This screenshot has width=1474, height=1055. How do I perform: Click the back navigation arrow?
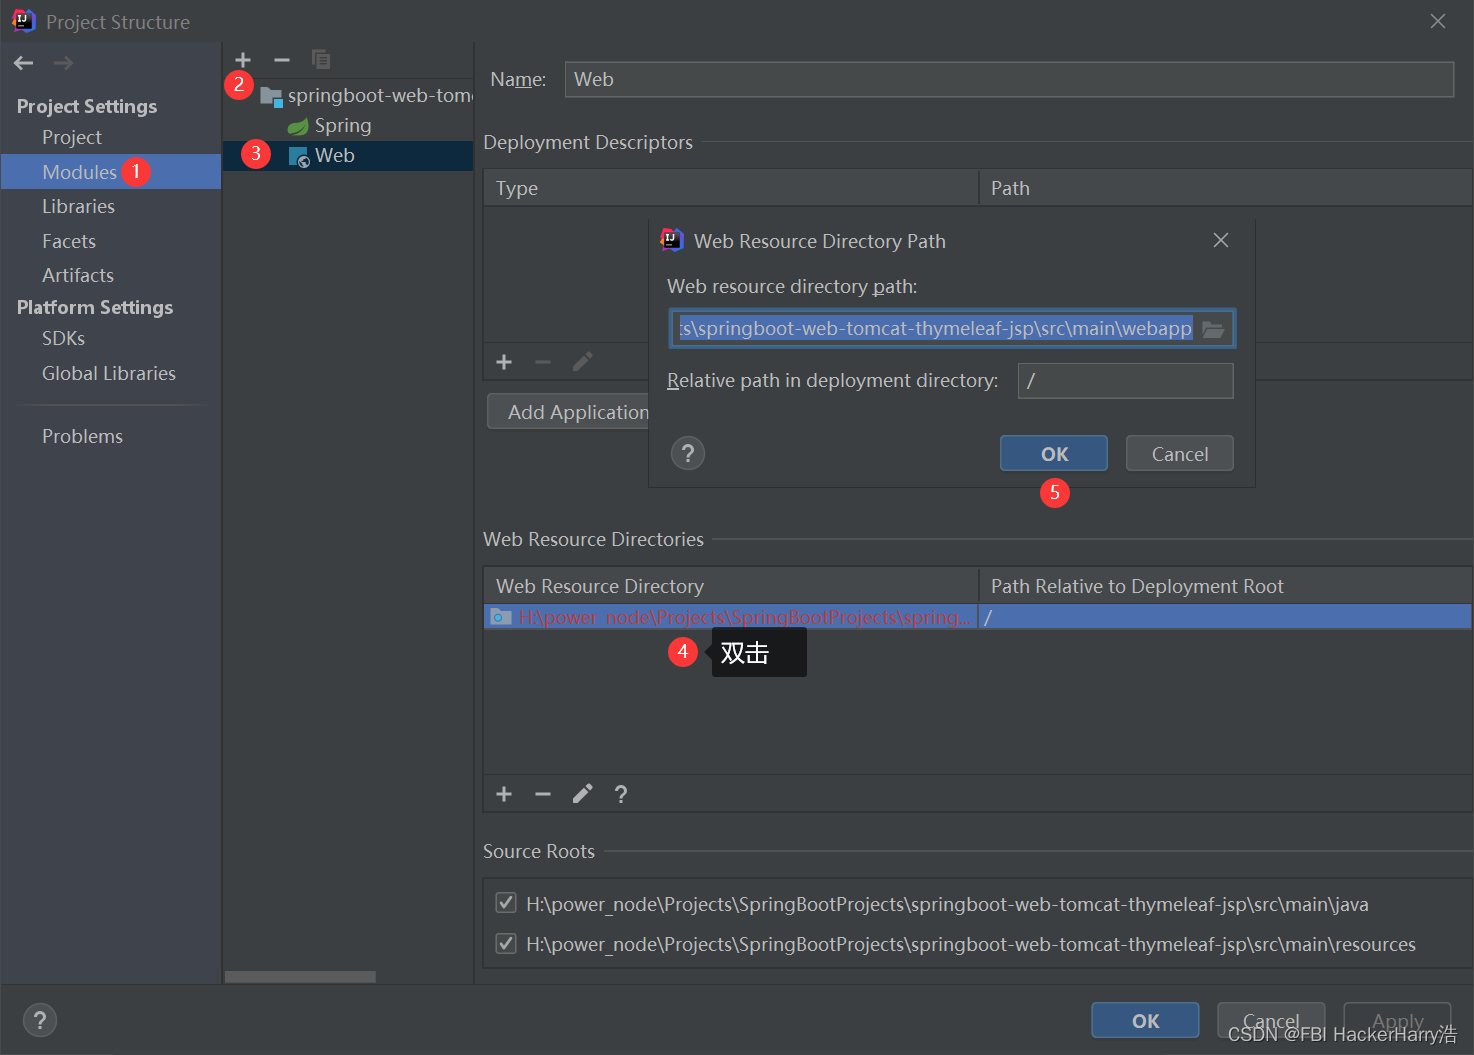(x=24, y=63)
